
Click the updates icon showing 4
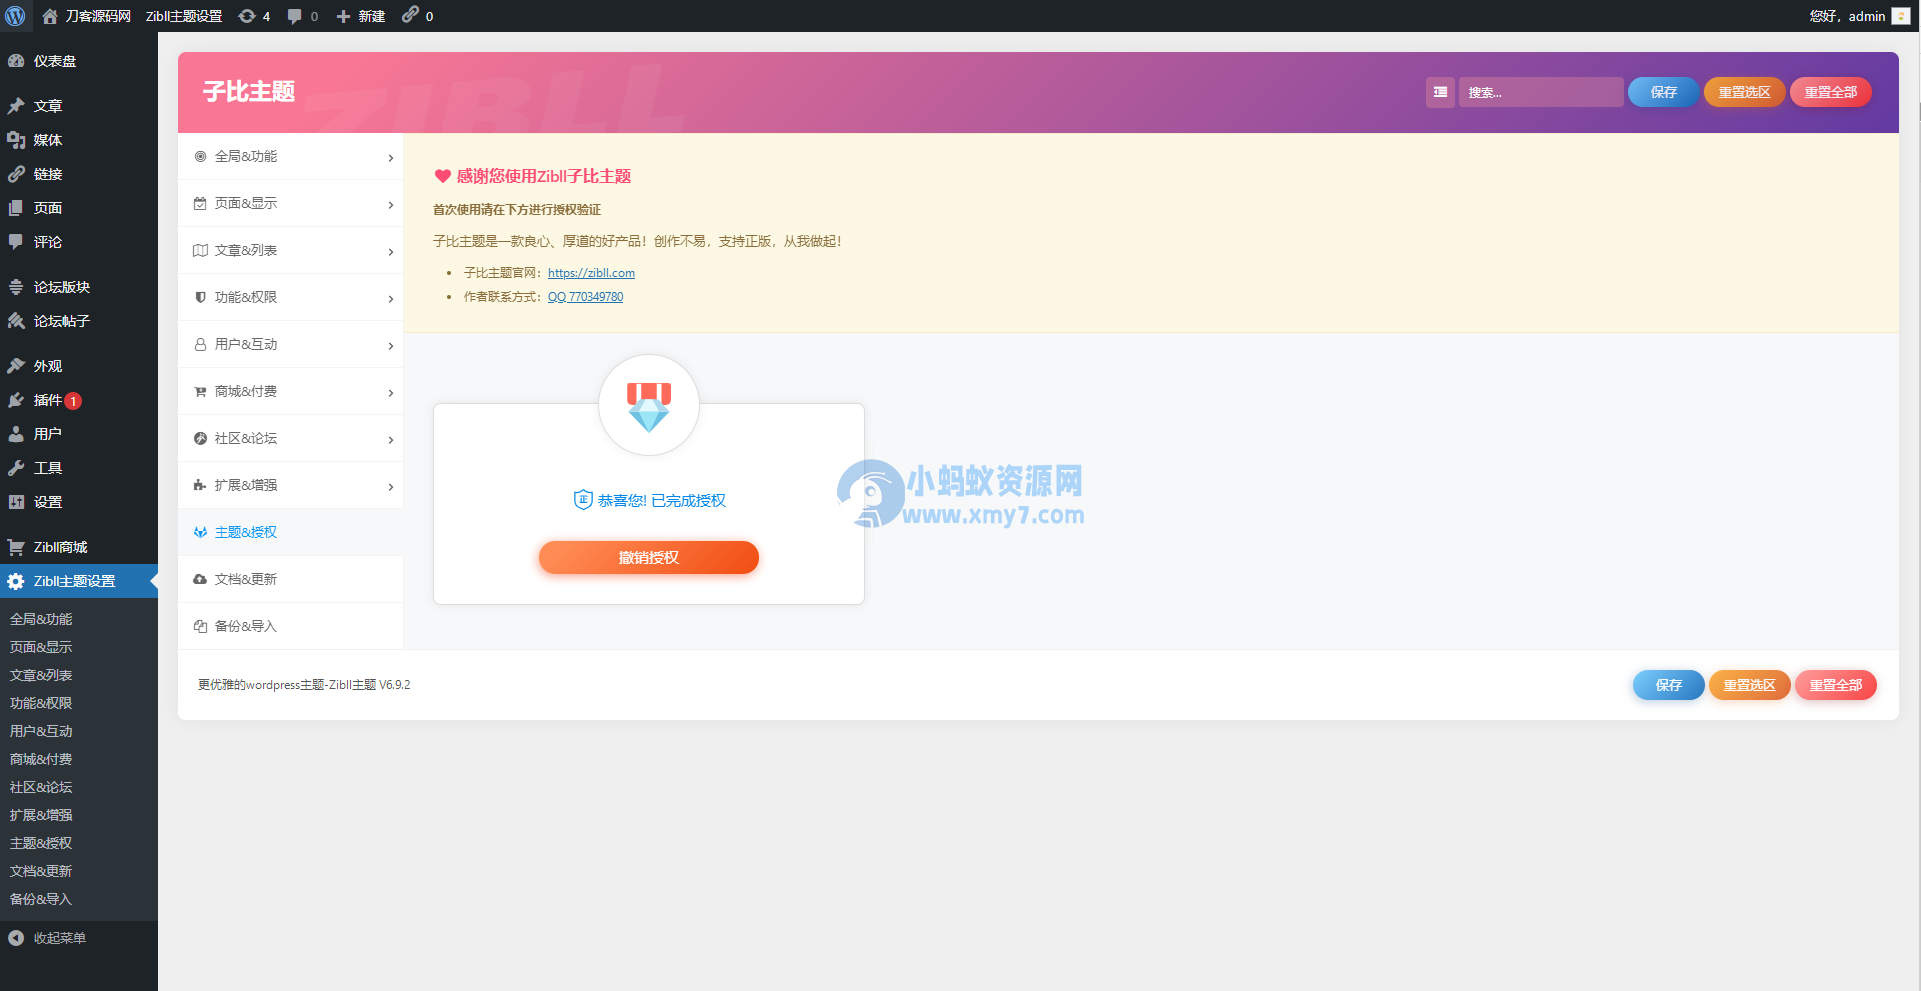tap(247, 16)
